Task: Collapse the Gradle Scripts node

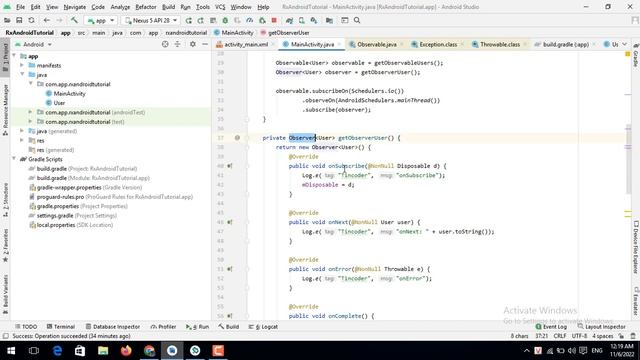Action: [x=14, y=159]
